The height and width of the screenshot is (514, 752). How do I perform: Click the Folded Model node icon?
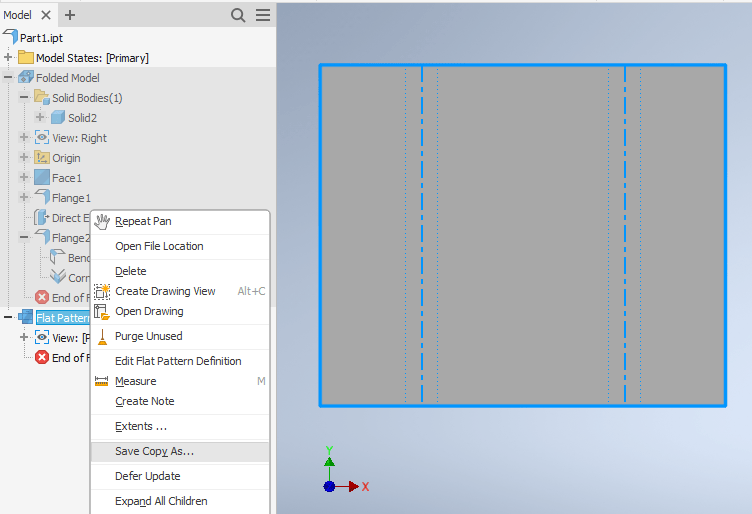(x=26, y=78)
